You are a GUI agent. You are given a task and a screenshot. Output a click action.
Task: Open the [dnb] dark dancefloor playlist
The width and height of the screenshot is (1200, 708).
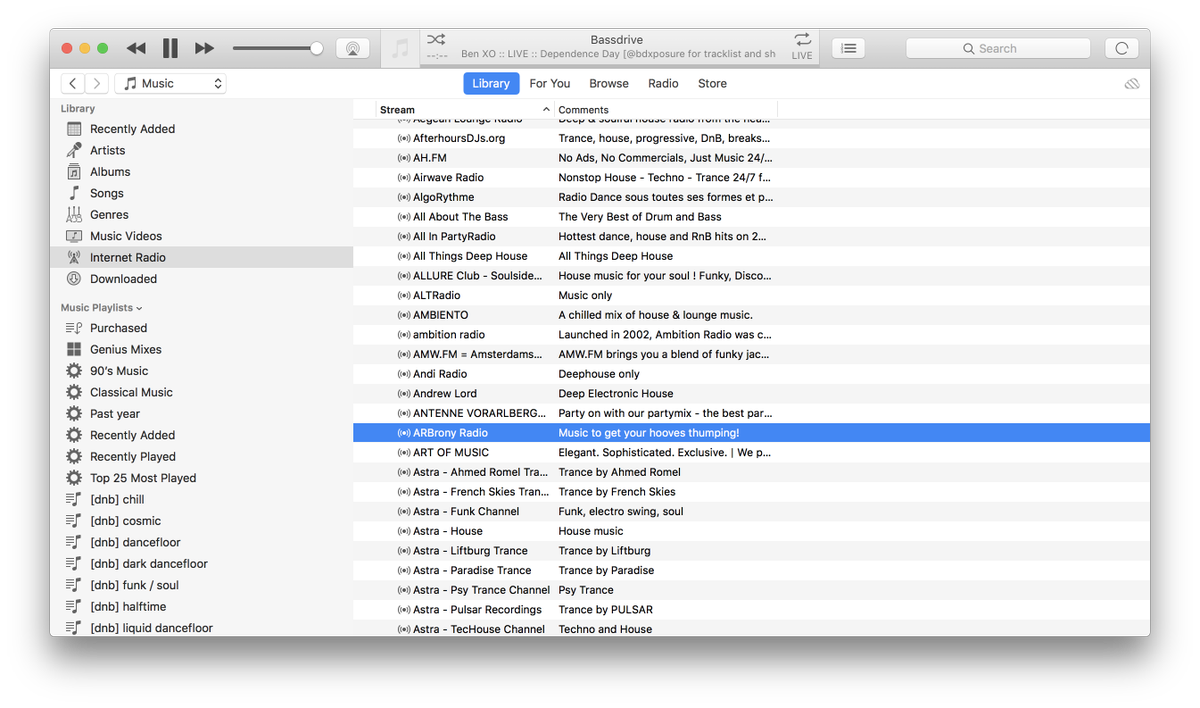tap(201, 564)
